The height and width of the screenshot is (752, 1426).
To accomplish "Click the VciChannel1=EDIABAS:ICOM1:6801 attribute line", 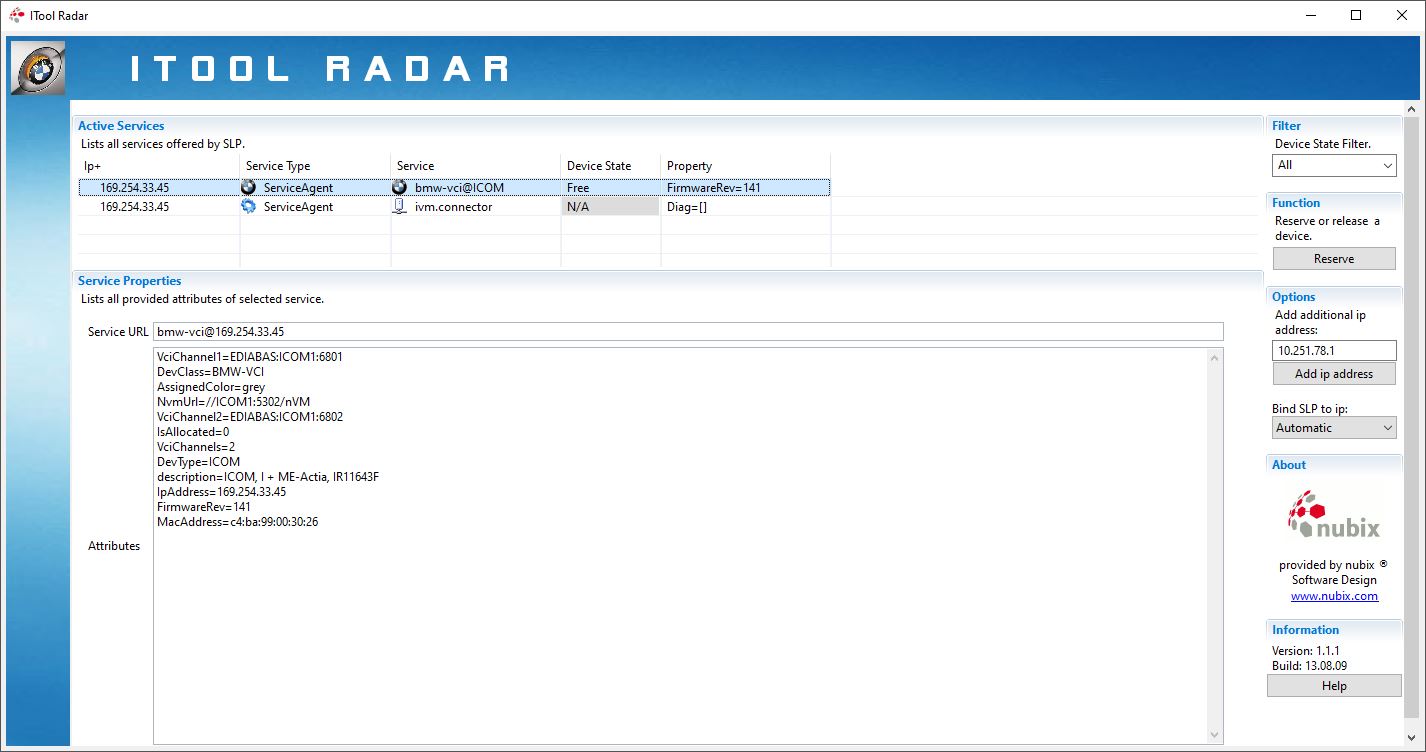I will tap(250, 356).
